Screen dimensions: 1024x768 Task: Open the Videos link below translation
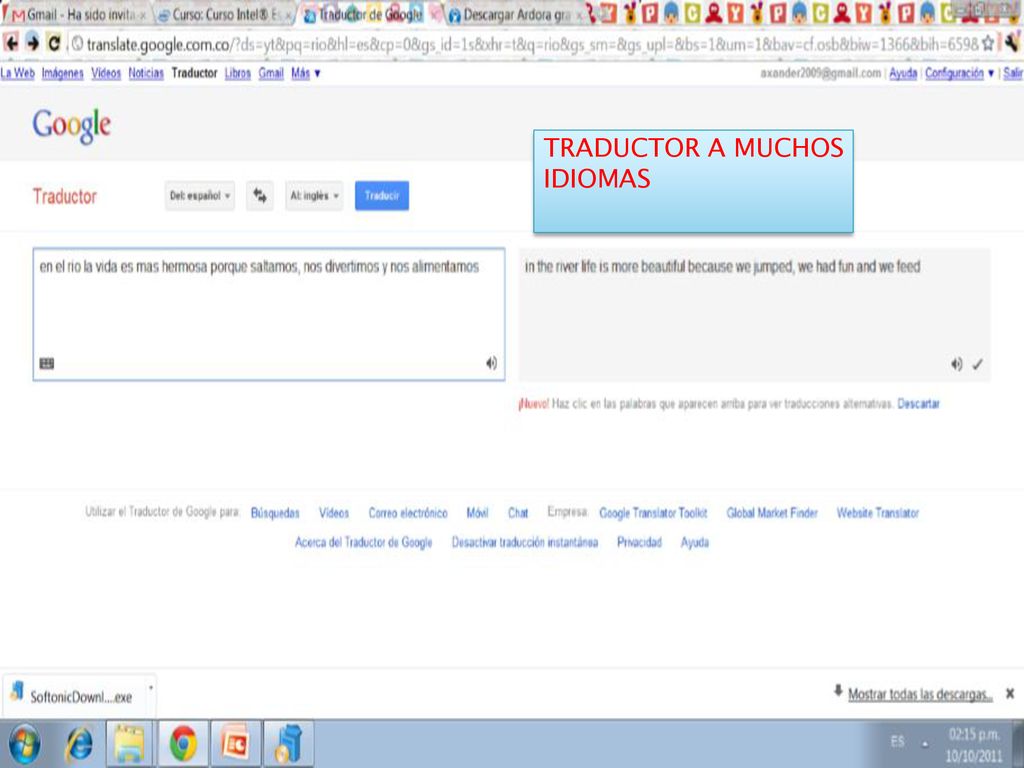[334, 513]
